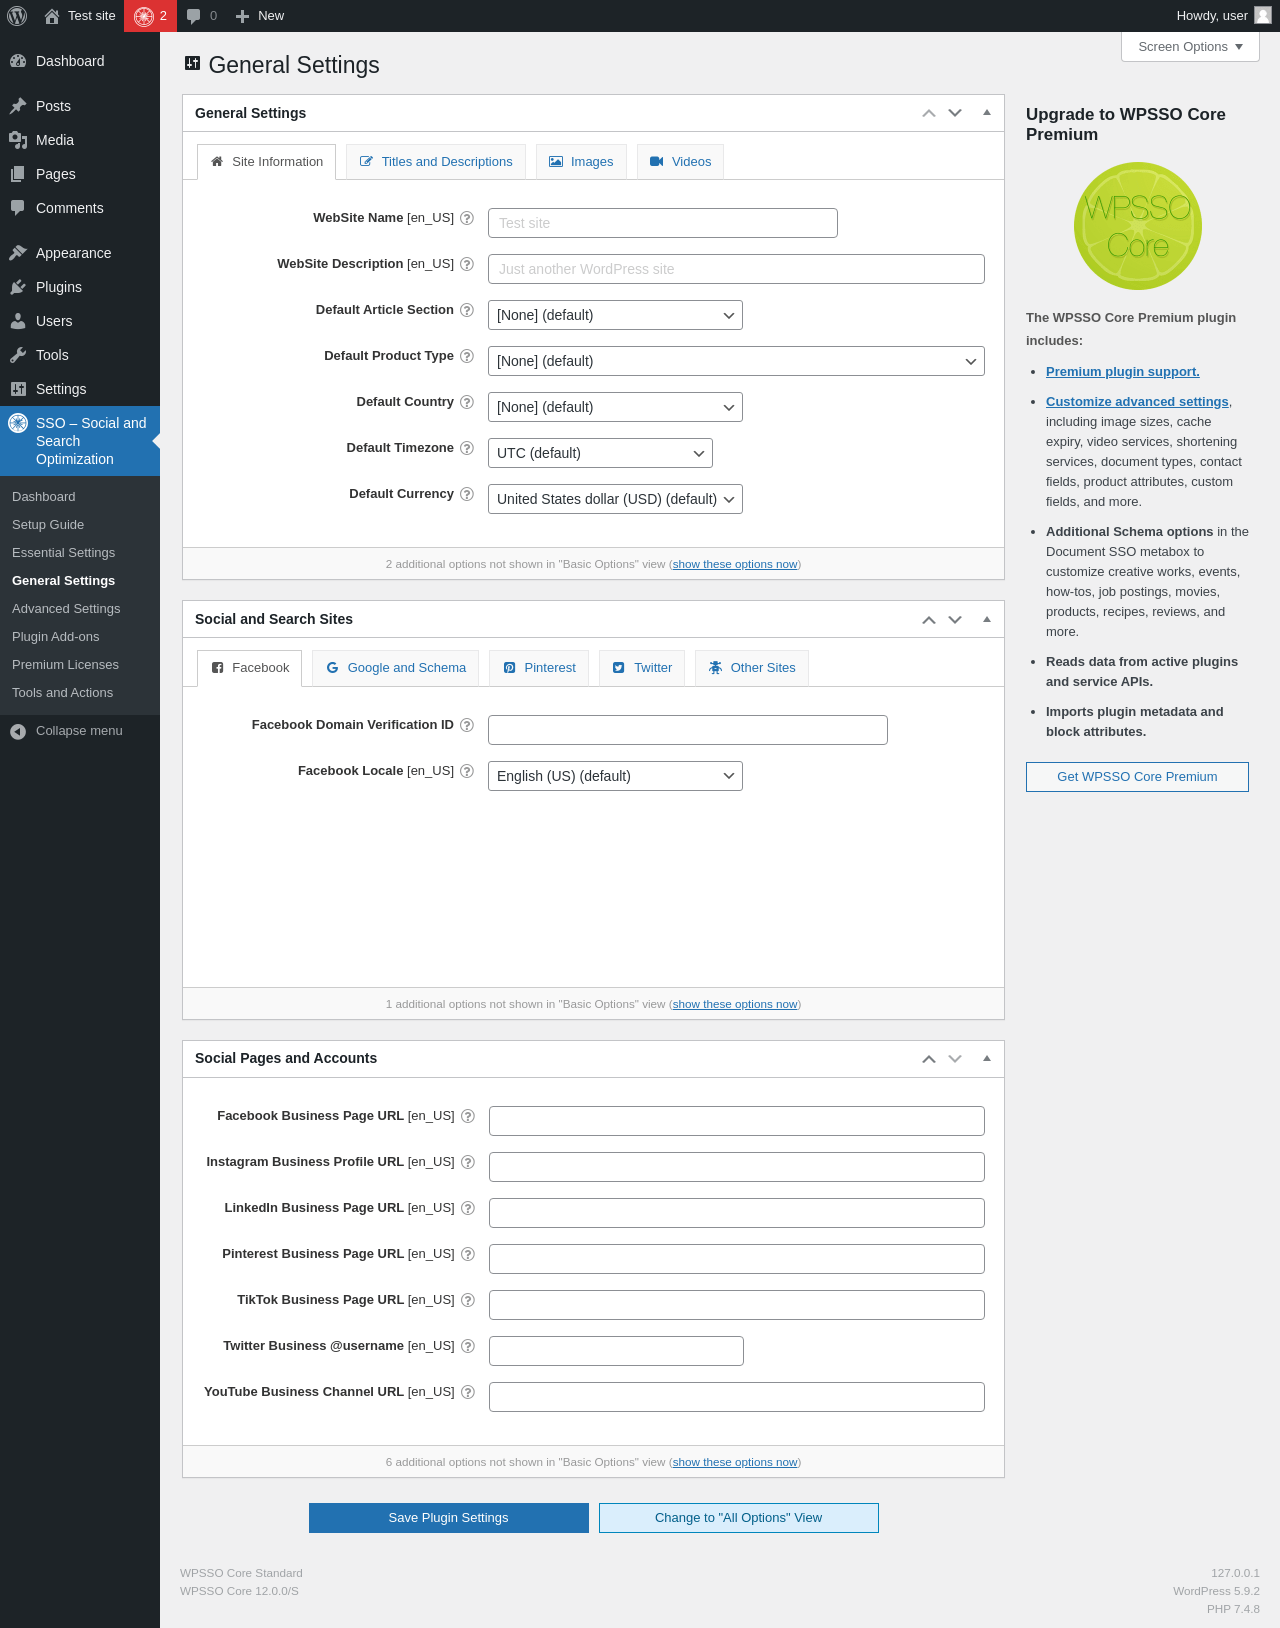The height and width of the screenshot is (1628, 1280).
Task: Select the Google and Schema tab
Action: tap(396, 668)
